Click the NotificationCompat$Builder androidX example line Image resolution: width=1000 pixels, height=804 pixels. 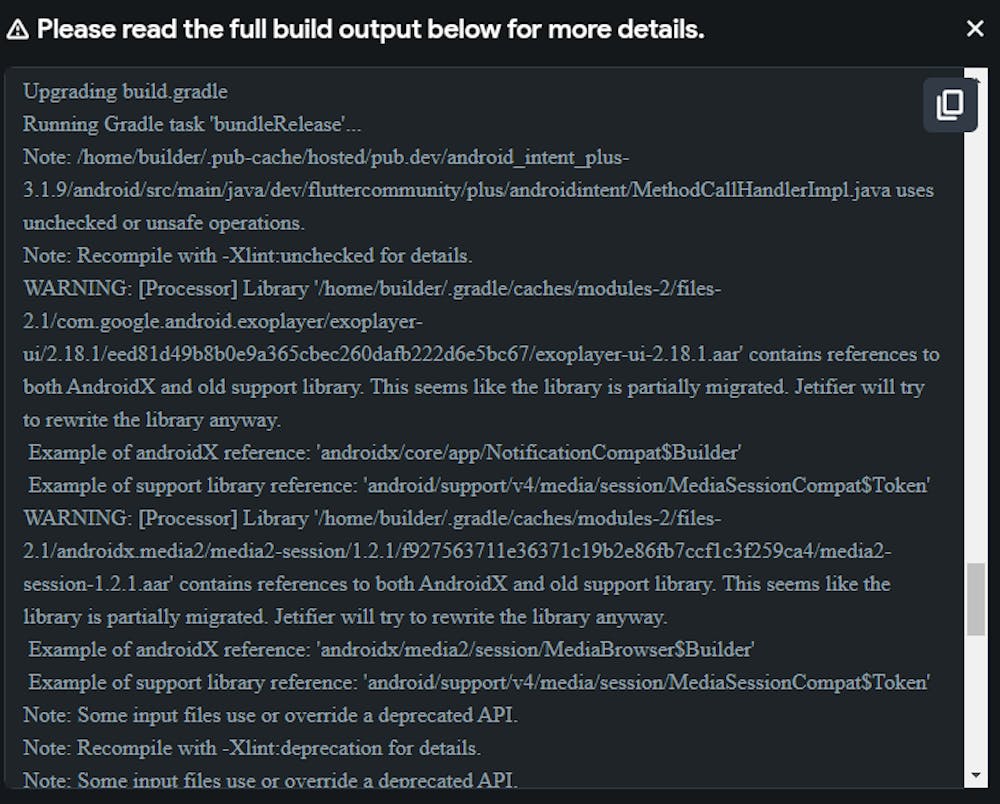pos(384,453)
